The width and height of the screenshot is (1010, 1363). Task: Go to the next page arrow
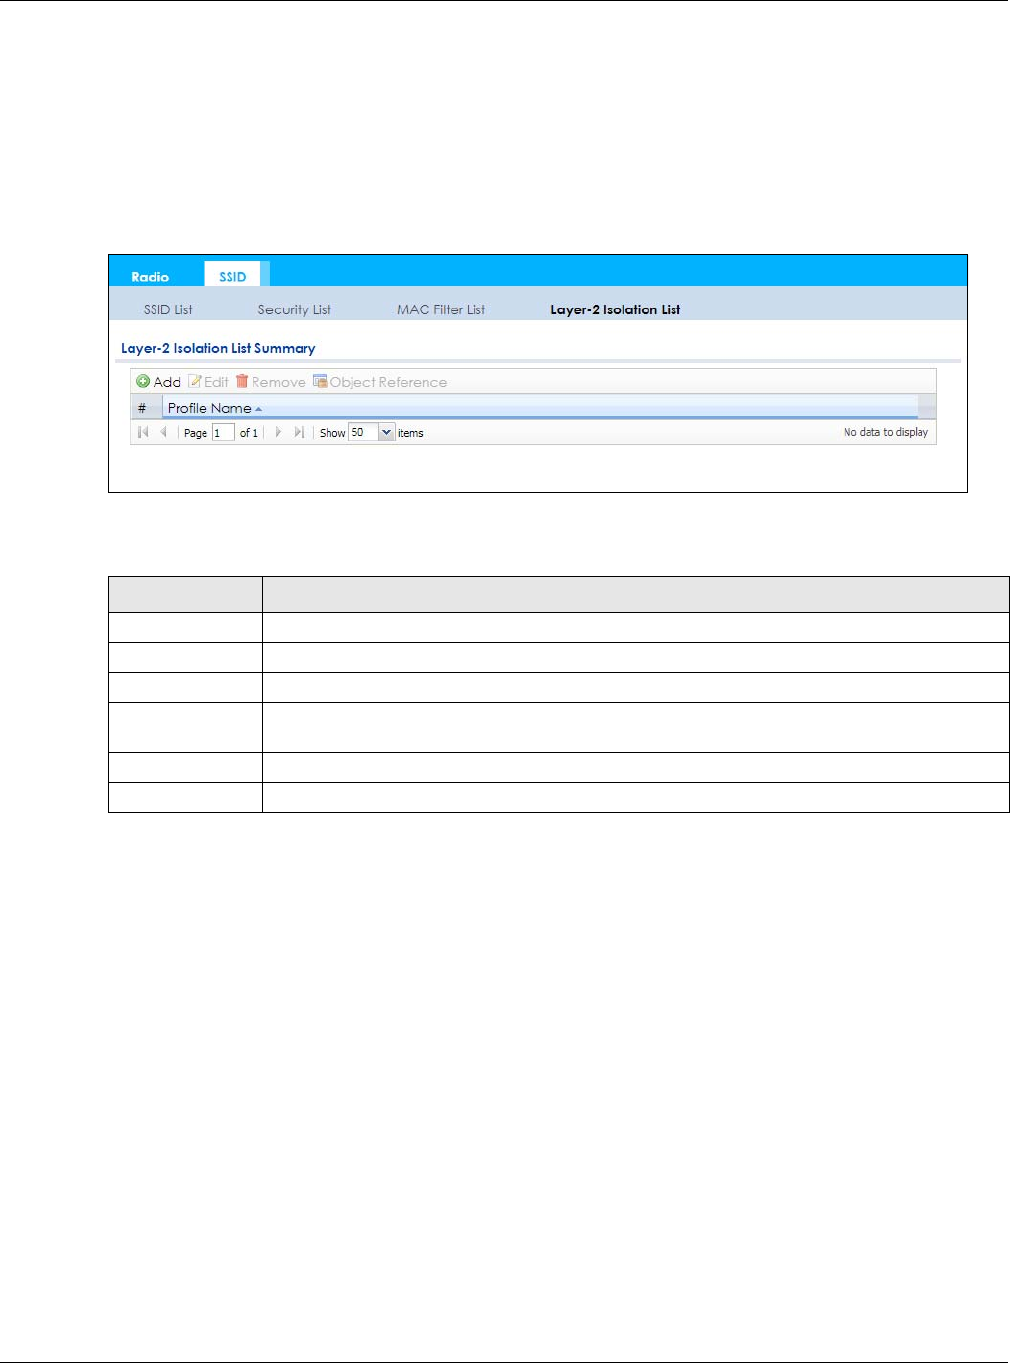pos(279,432)
